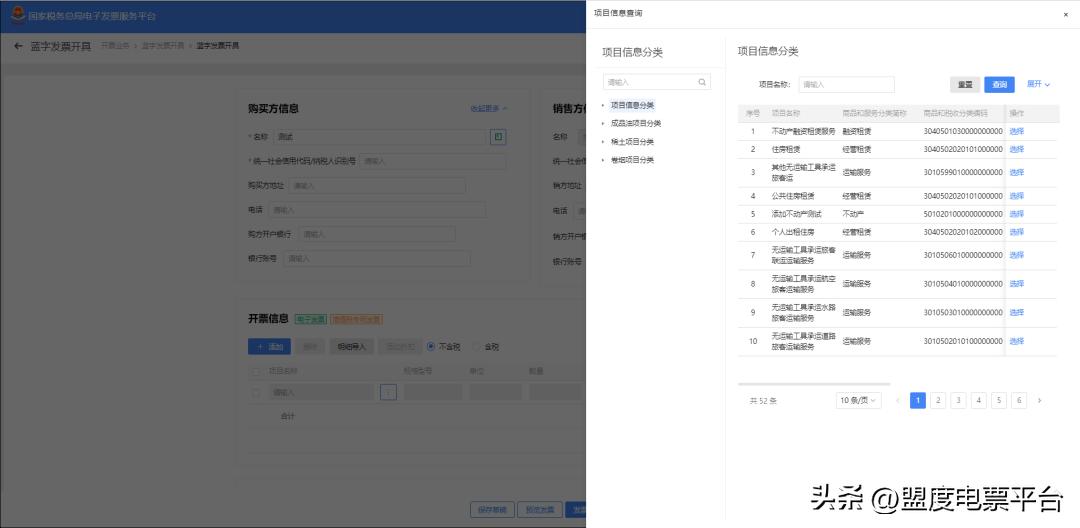1080x528 pixels.
Task: Click the buyer 银行账号 input field
Action: [x=377, y=259]
